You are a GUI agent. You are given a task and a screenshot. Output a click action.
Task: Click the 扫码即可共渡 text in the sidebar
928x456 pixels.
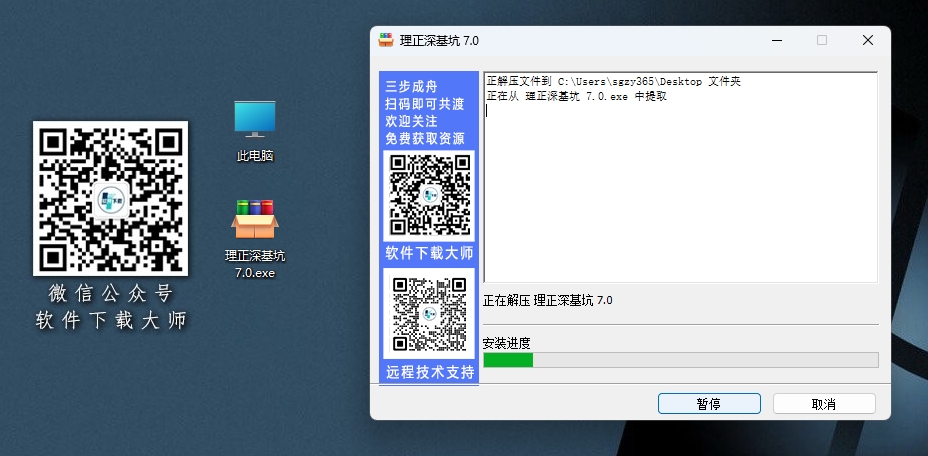[425, 104]
